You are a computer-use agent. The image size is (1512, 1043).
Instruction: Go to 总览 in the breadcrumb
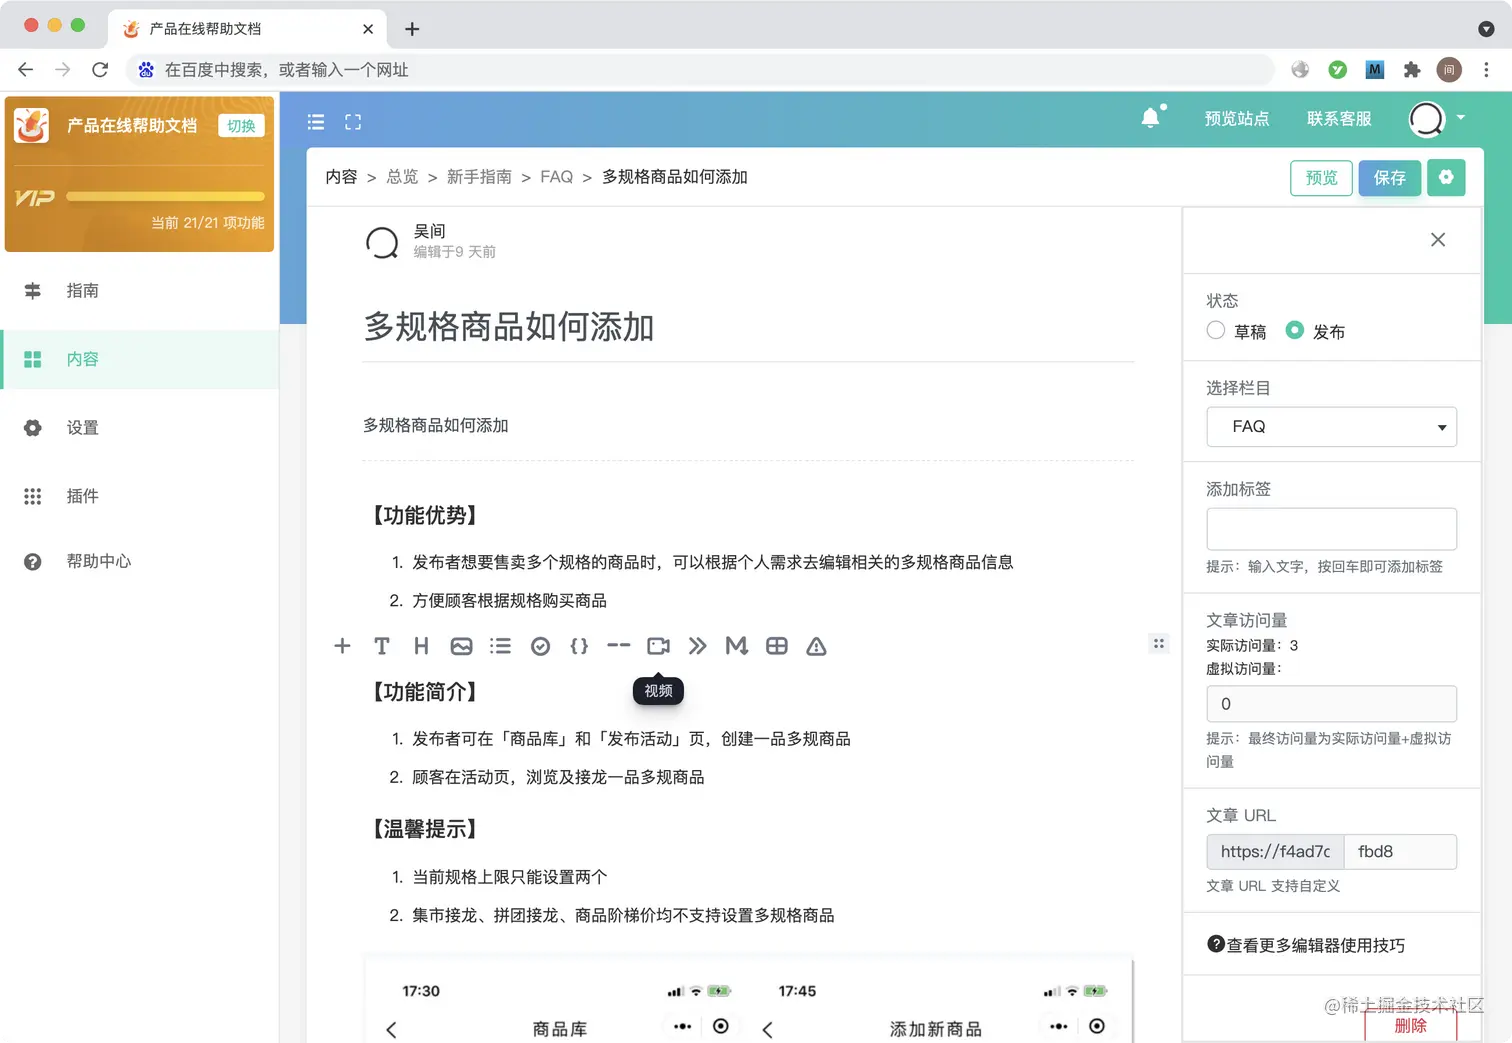pos(402,177)
